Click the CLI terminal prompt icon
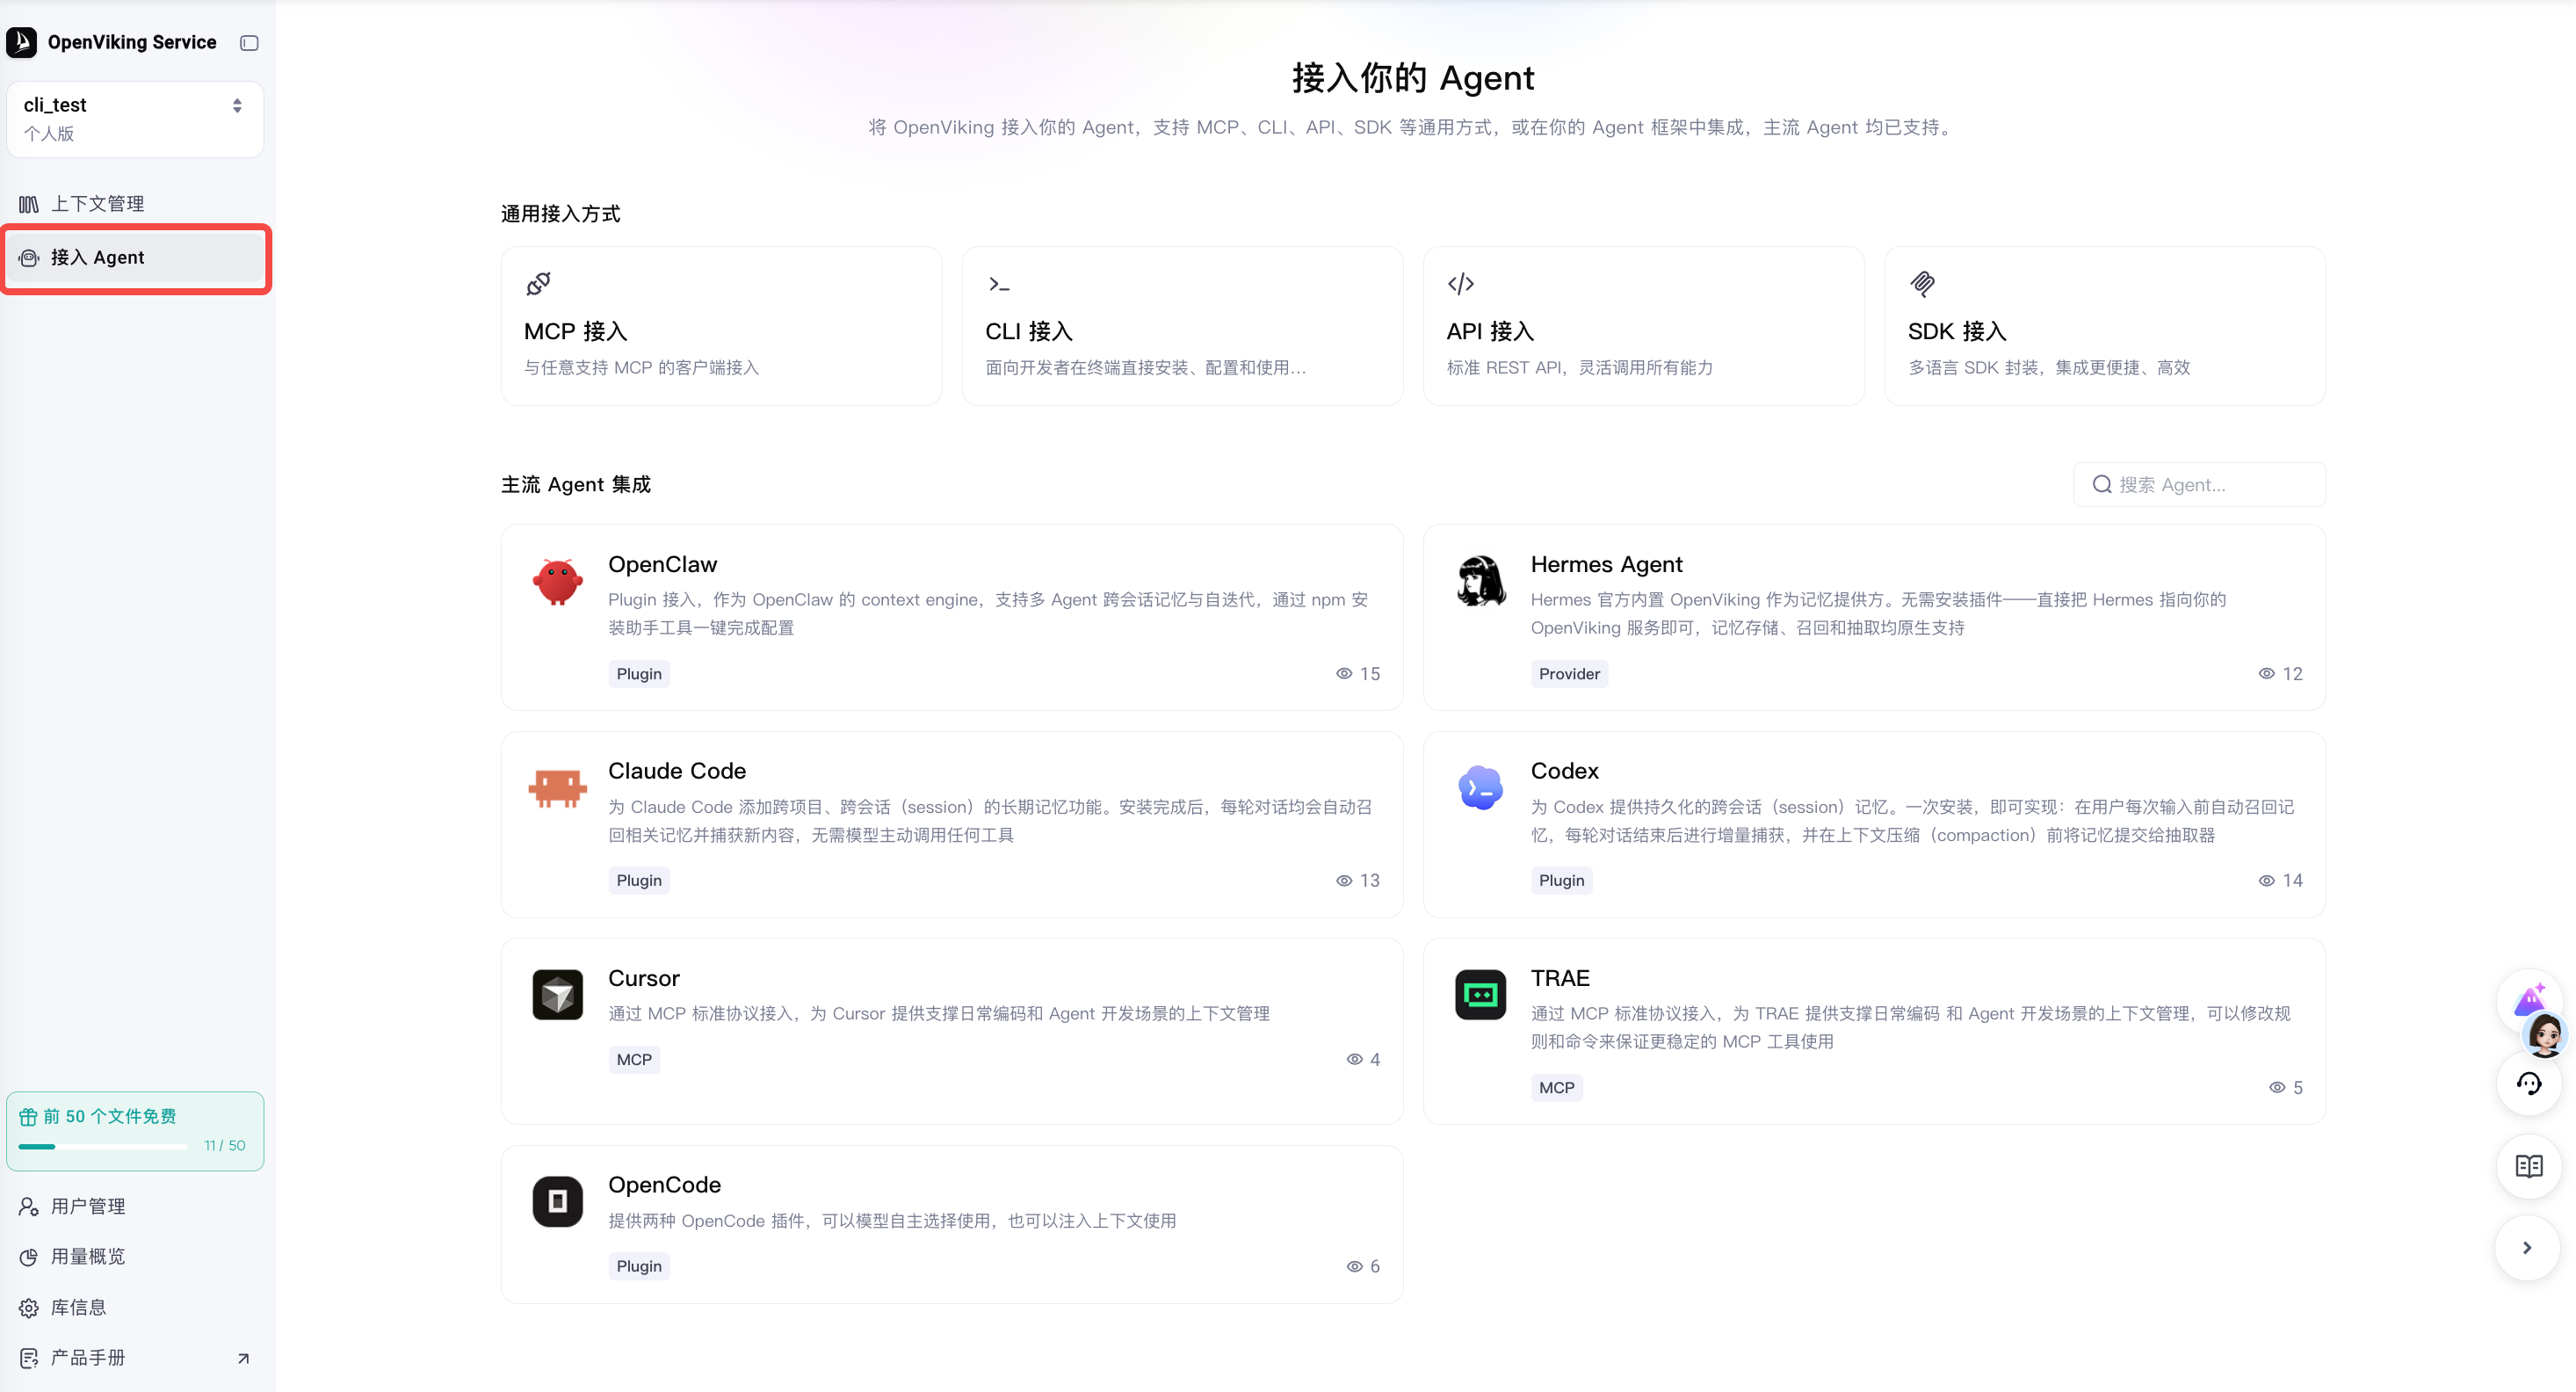2576x1392 pixels. (x=998, y=284)
